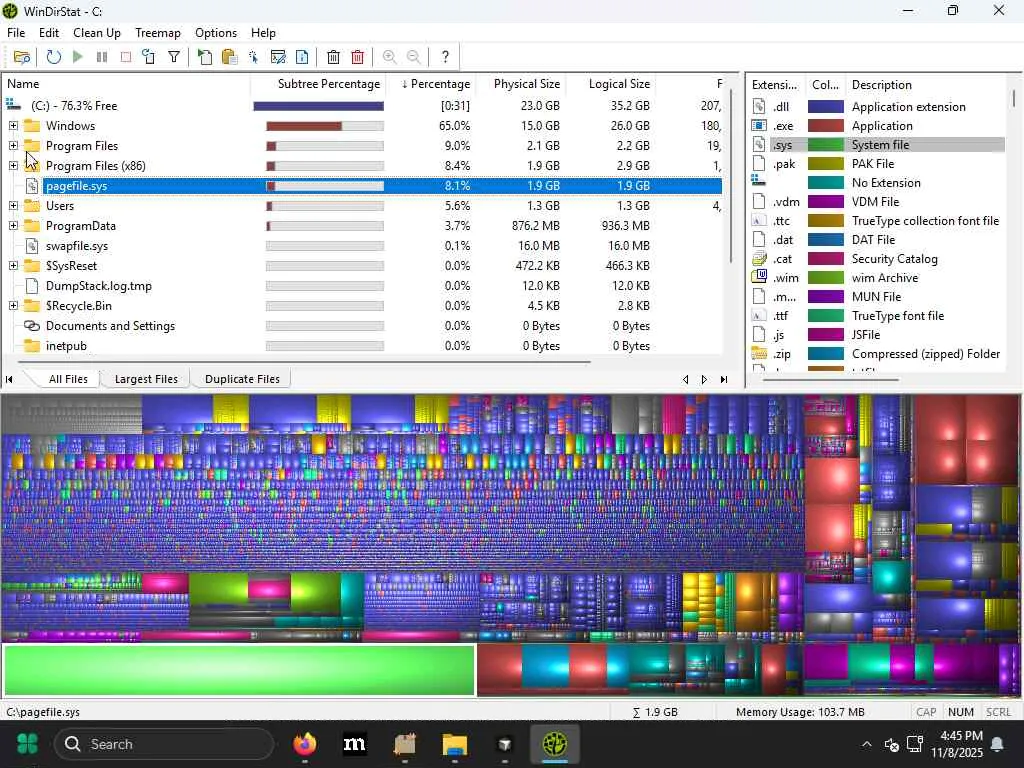Select the TrueType font file row

tap(877, 315)
